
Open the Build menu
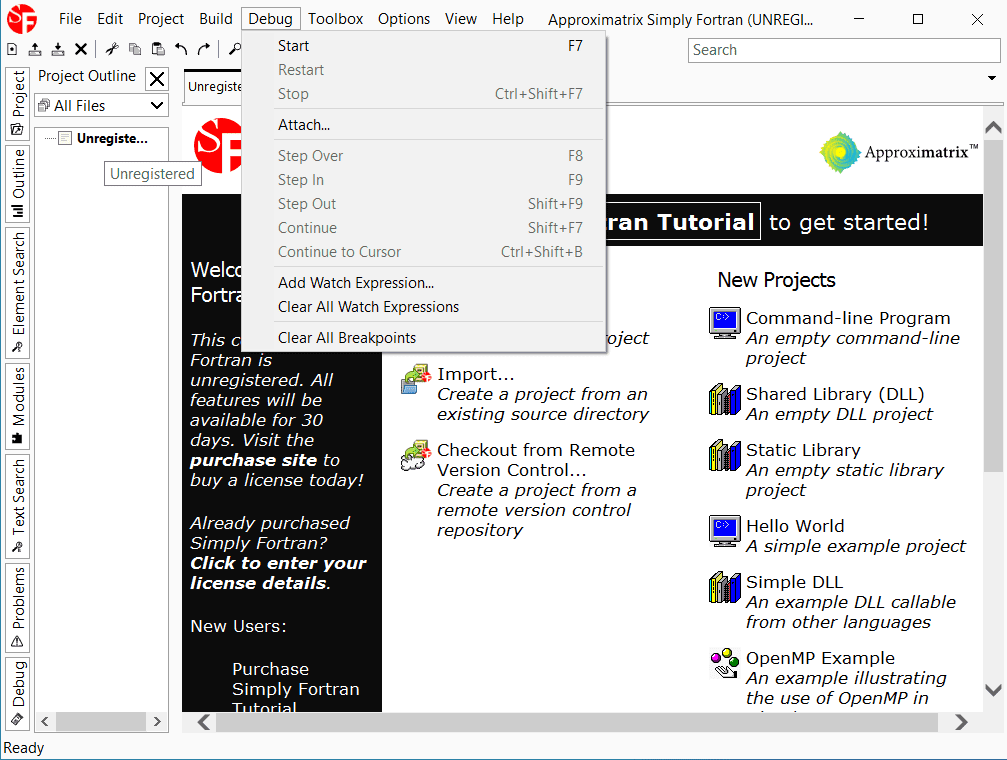(x=216, y=19)
